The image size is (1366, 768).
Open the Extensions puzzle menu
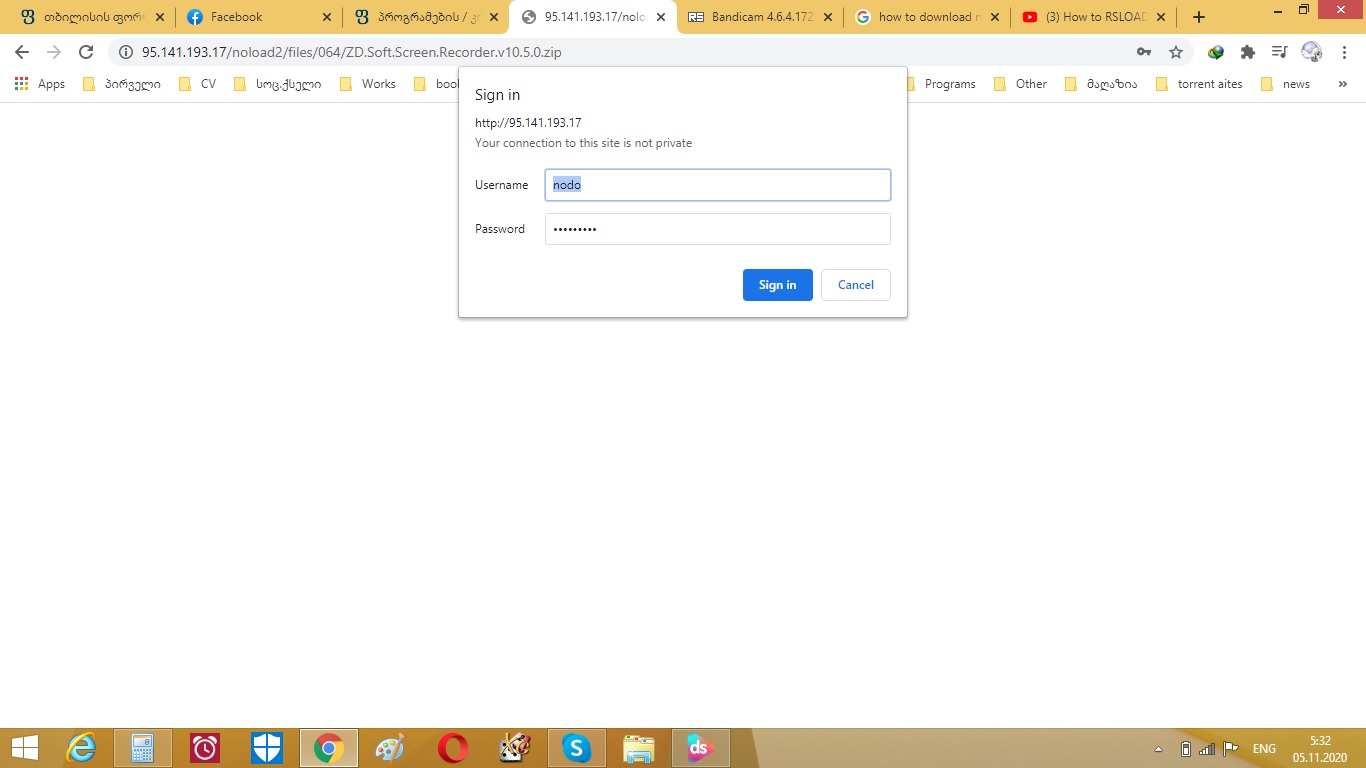[x=1248, y=52]
